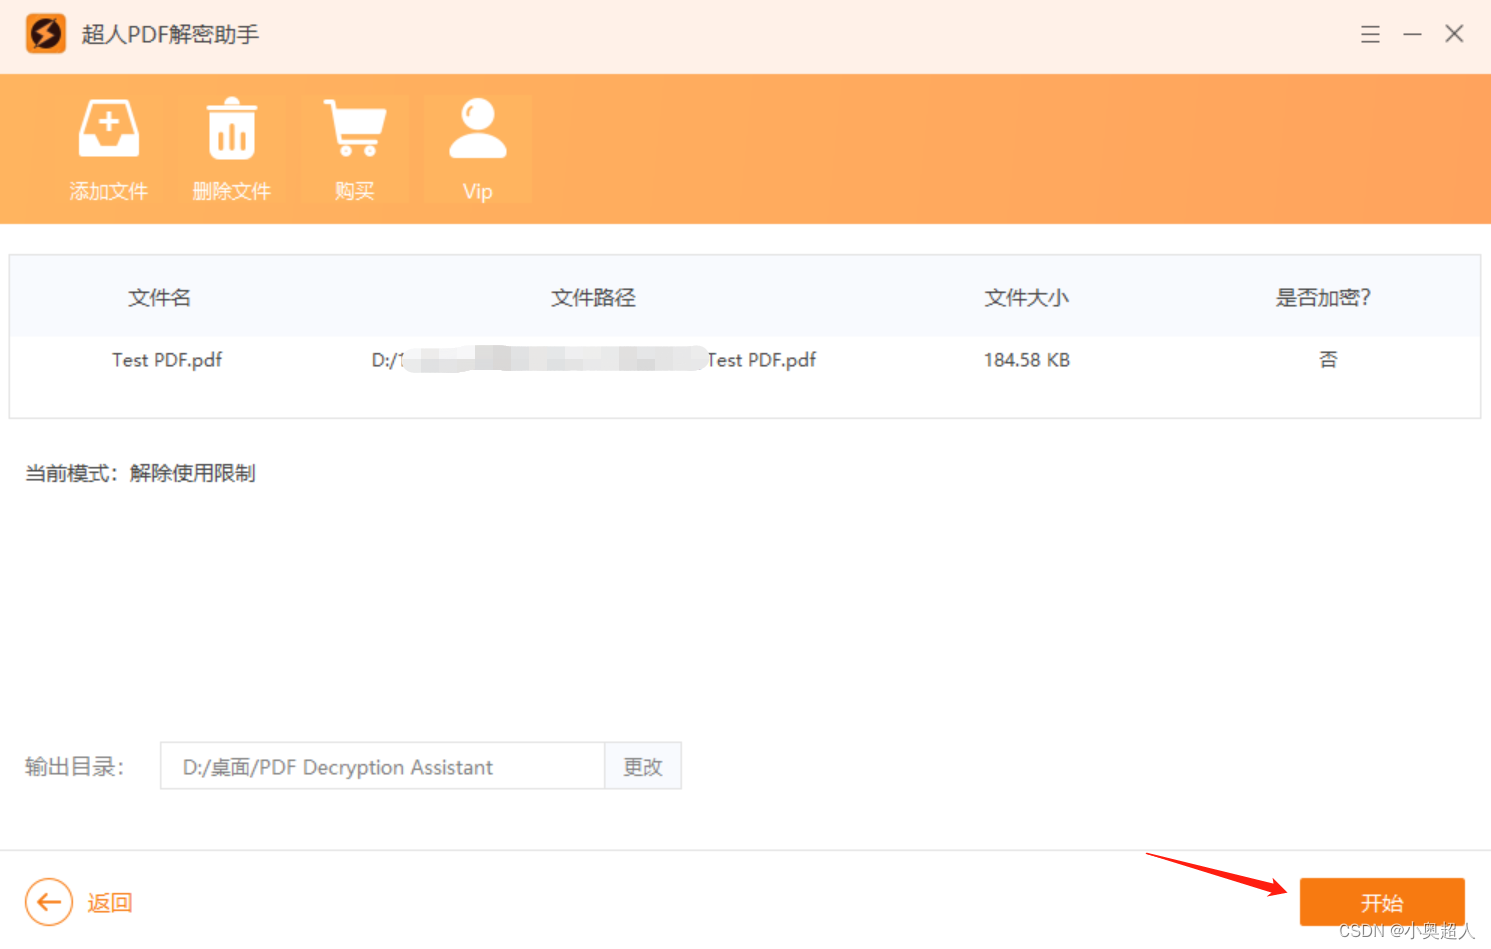Click the output directory path field
The image size is (1491, 949).
pyautogui.click(x=380, y=766)
